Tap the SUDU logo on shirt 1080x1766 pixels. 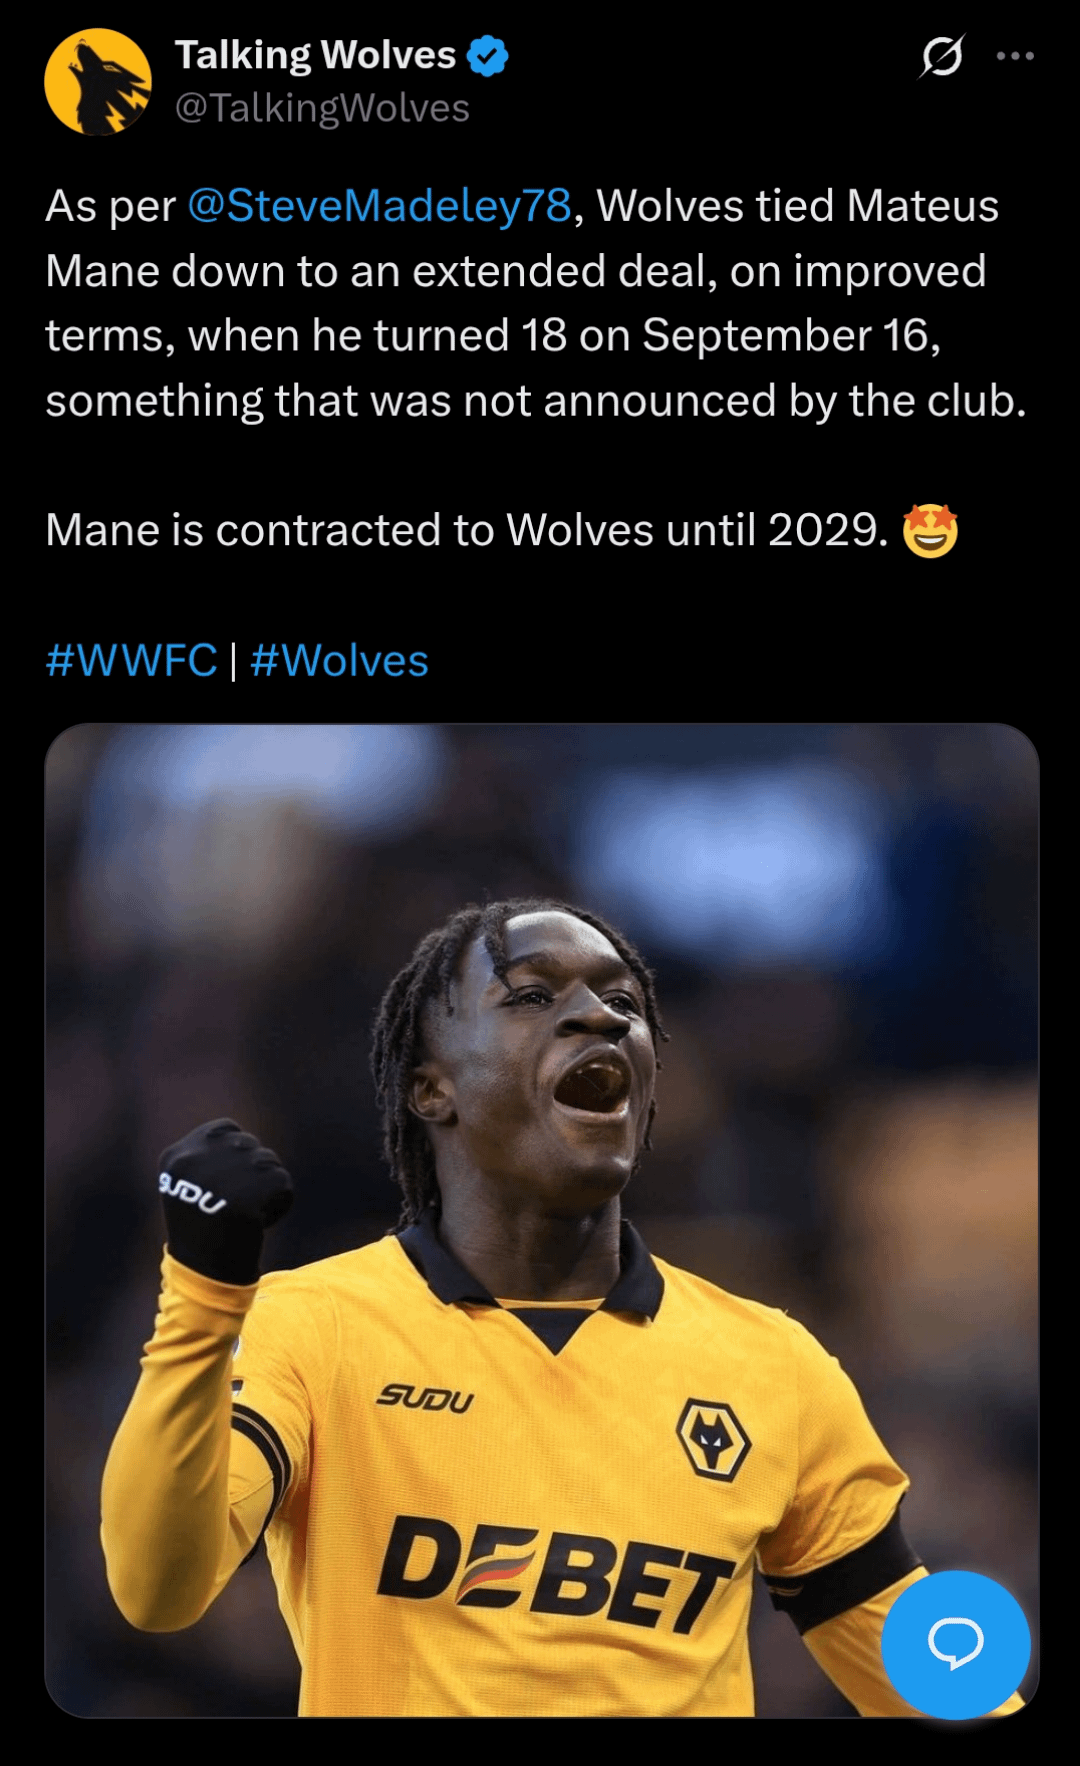pos(425,1398)
